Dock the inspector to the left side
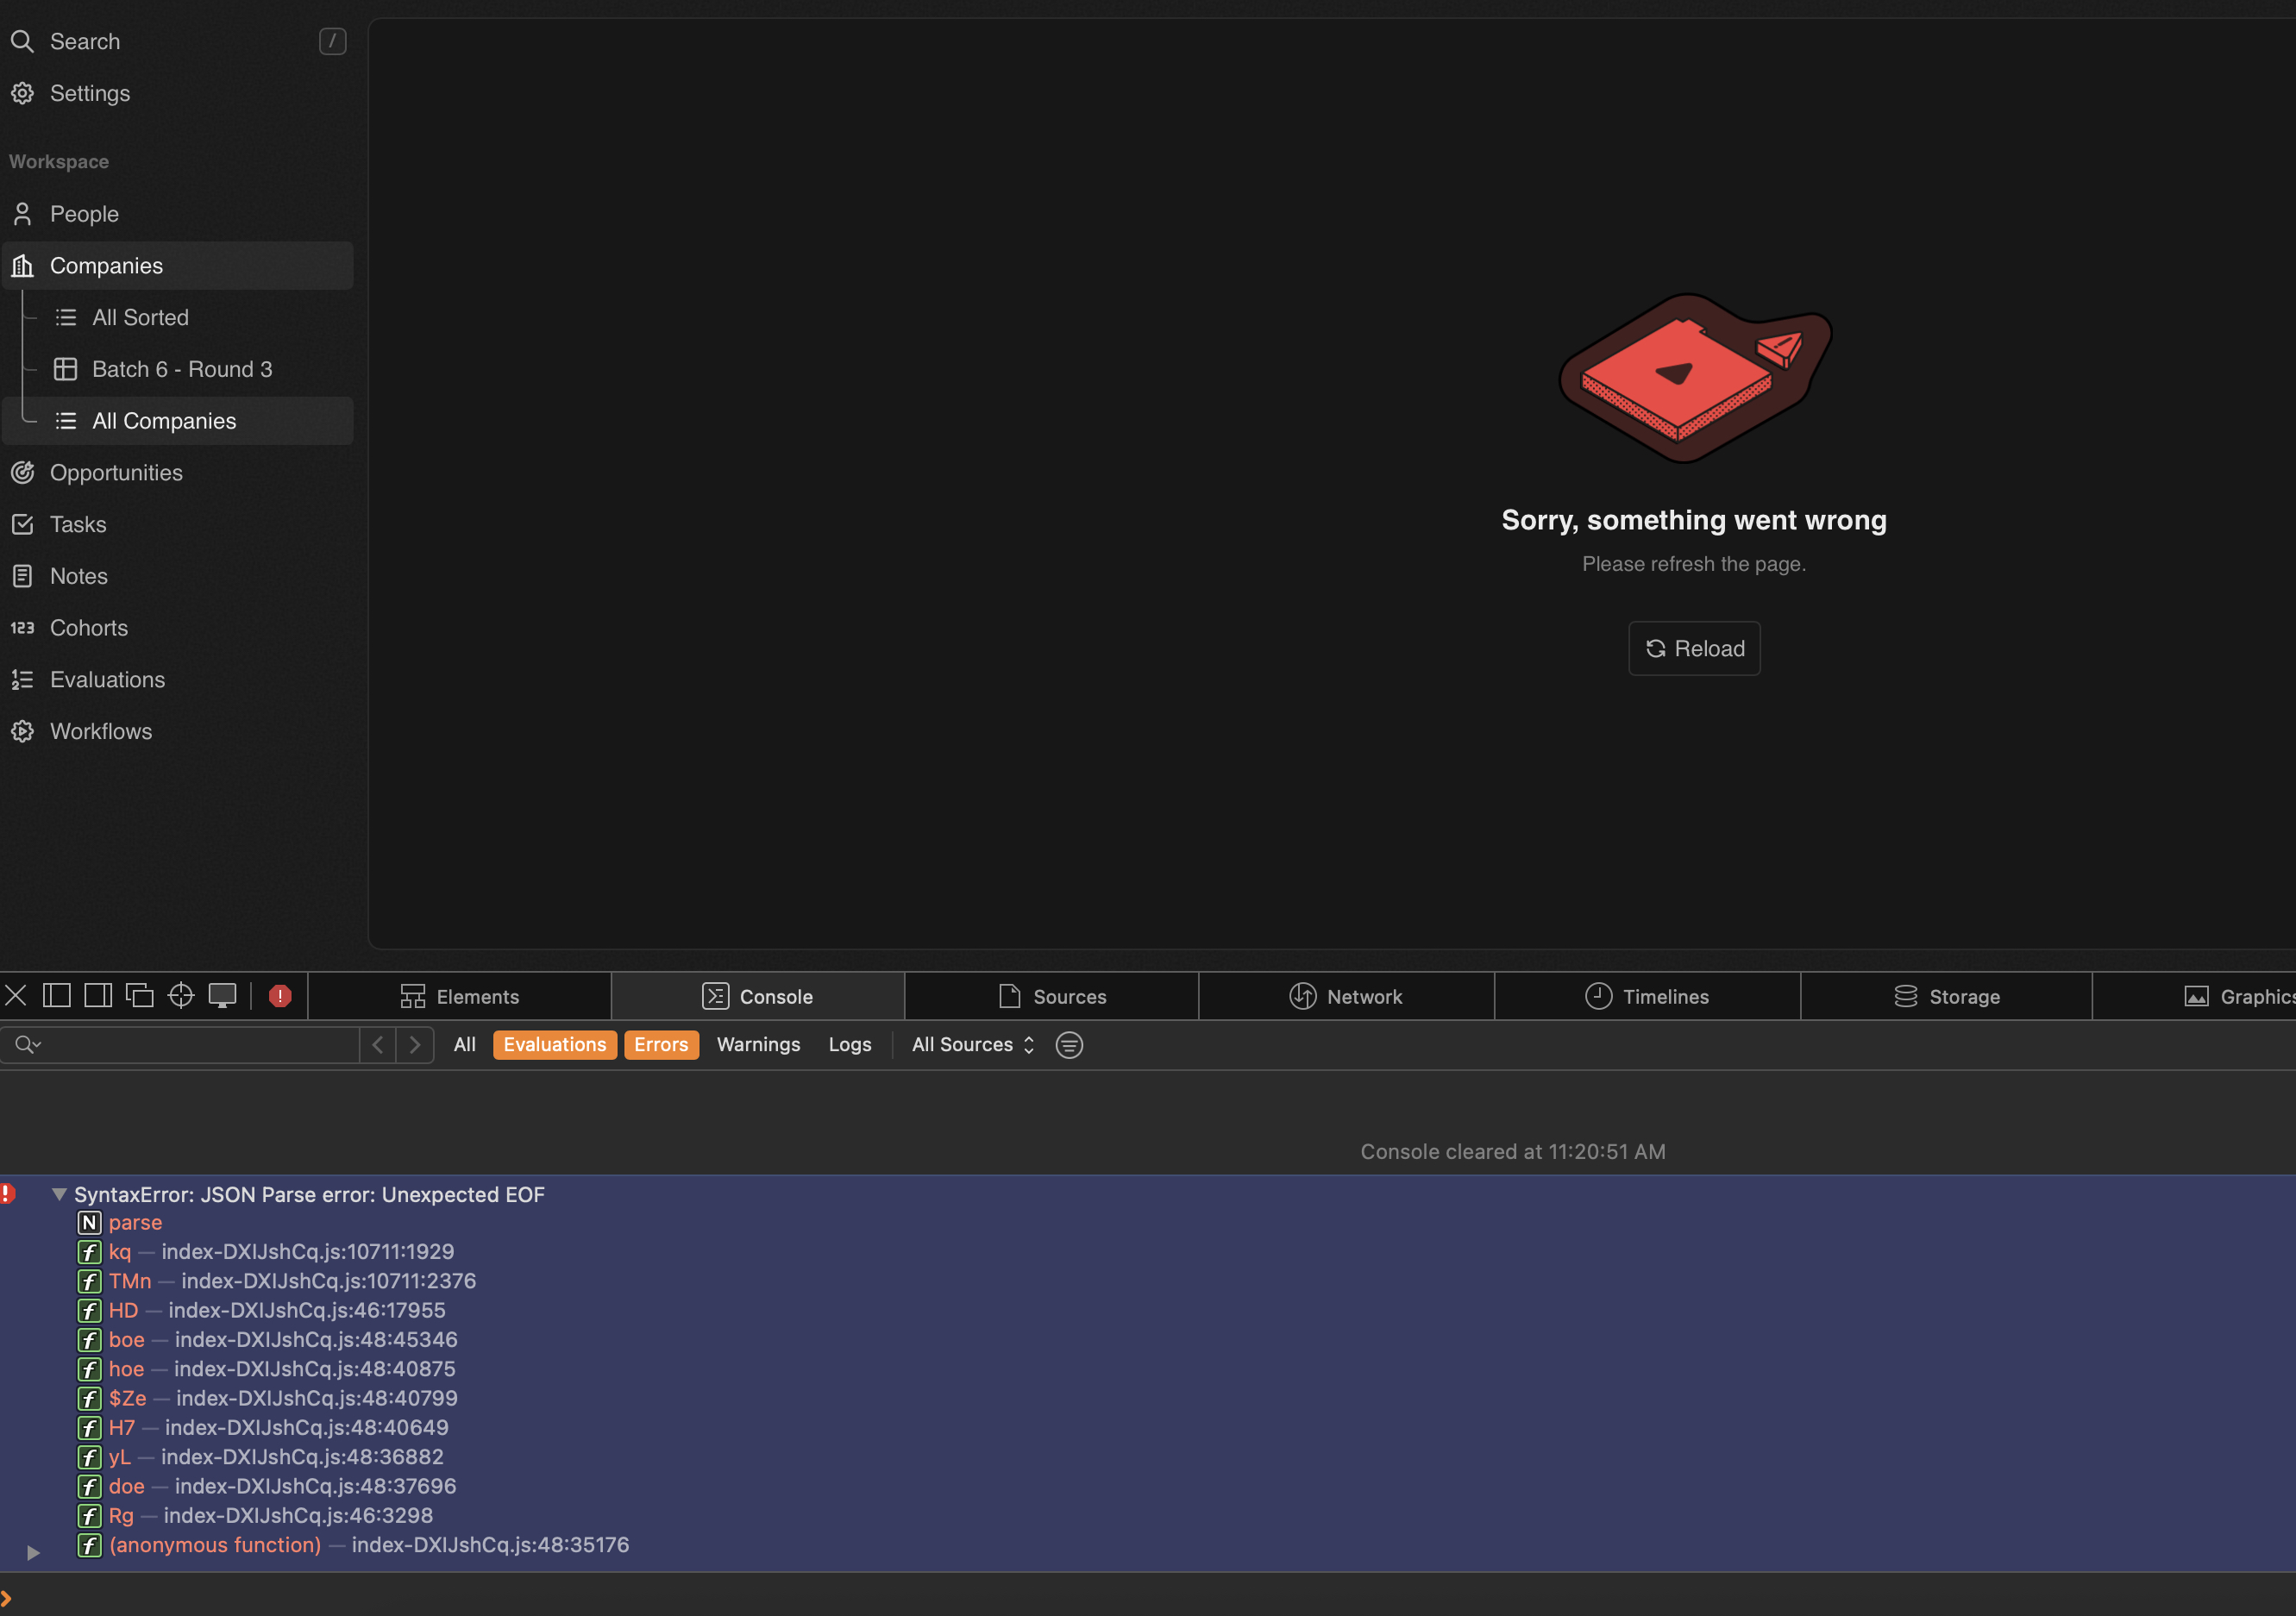 point(57,995)
